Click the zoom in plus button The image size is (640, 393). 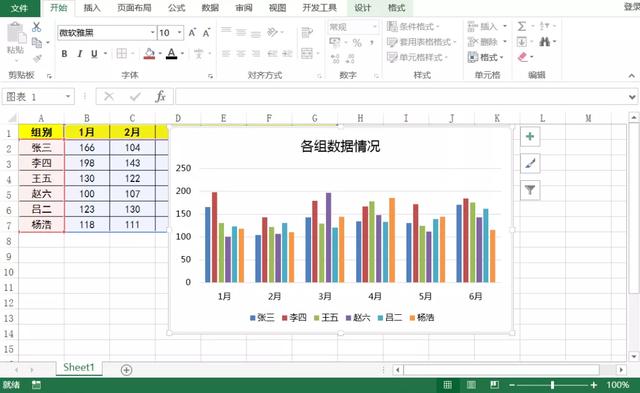[593, 384]
